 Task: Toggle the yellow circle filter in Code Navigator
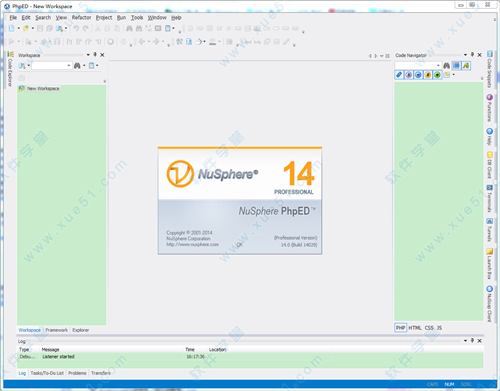tap(428, 75)
